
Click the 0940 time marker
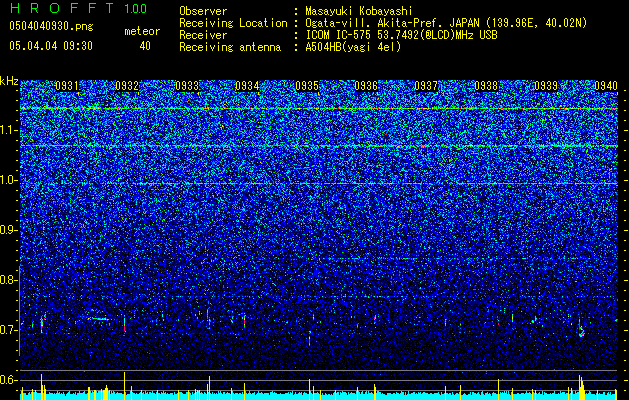tap(606, 86)
